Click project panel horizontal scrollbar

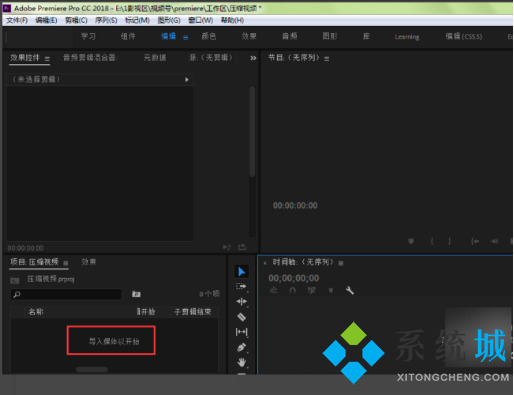92,369
